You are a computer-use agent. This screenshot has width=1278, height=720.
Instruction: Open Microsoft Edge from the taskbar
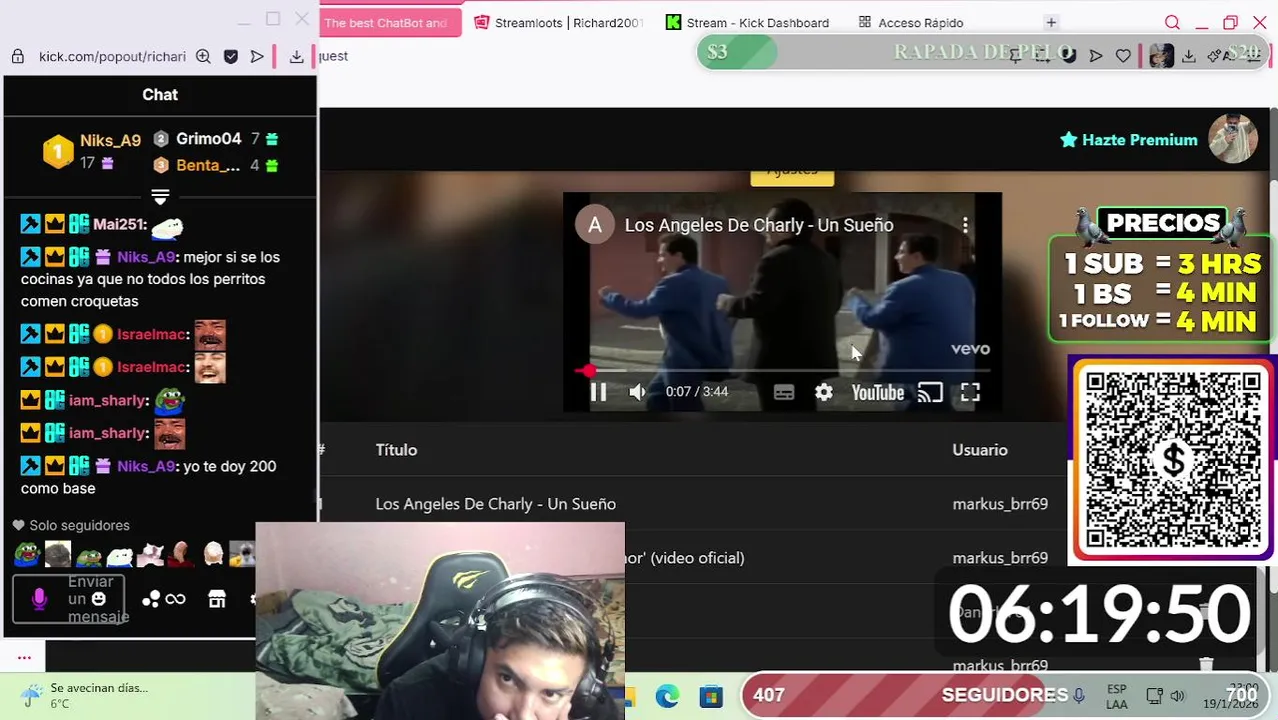click(667, 696)
